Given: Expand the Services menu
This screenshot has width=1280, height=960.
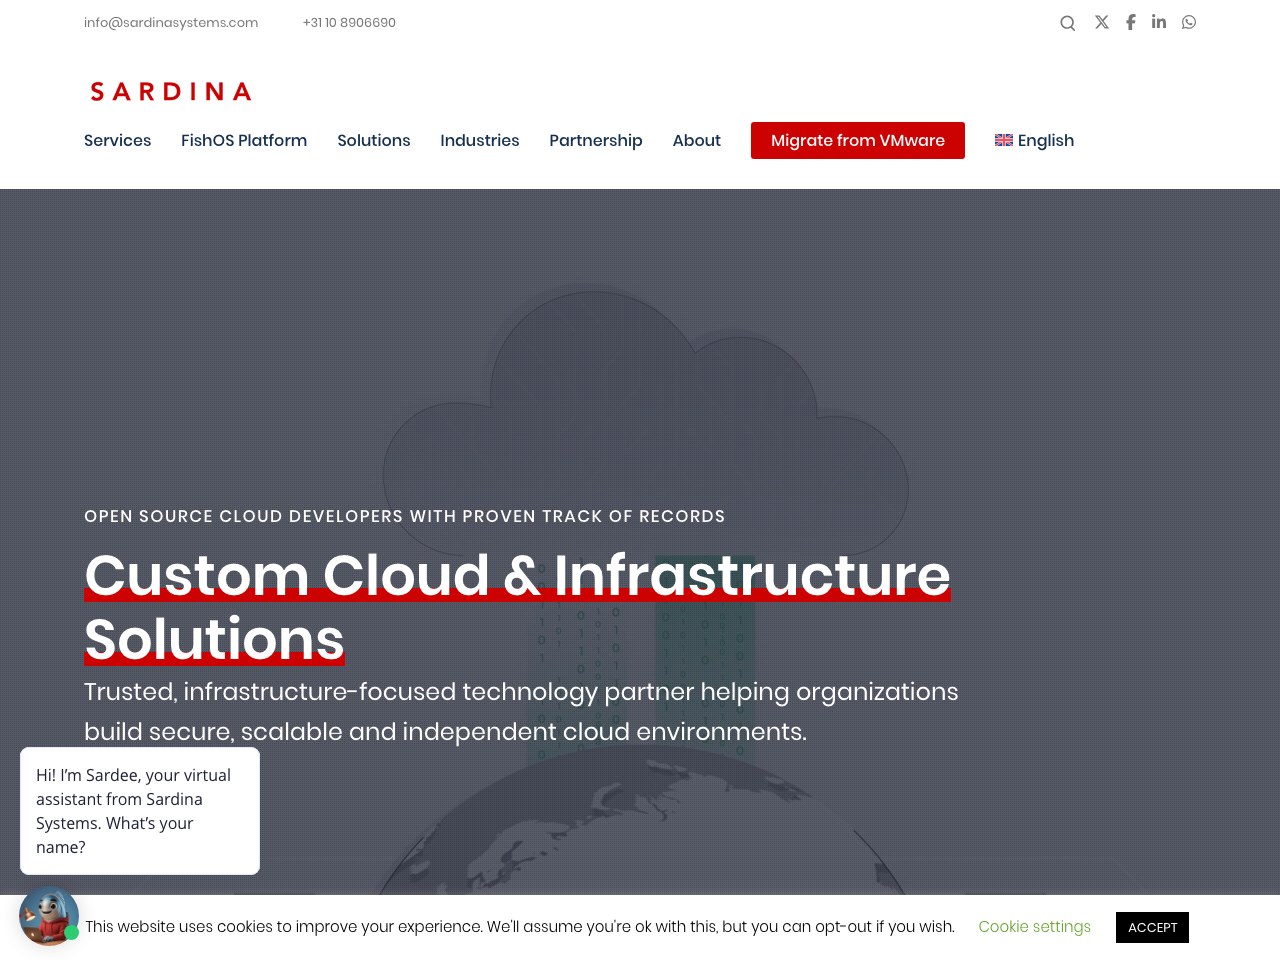Looking at the screenshot, I should click(117, 140).
